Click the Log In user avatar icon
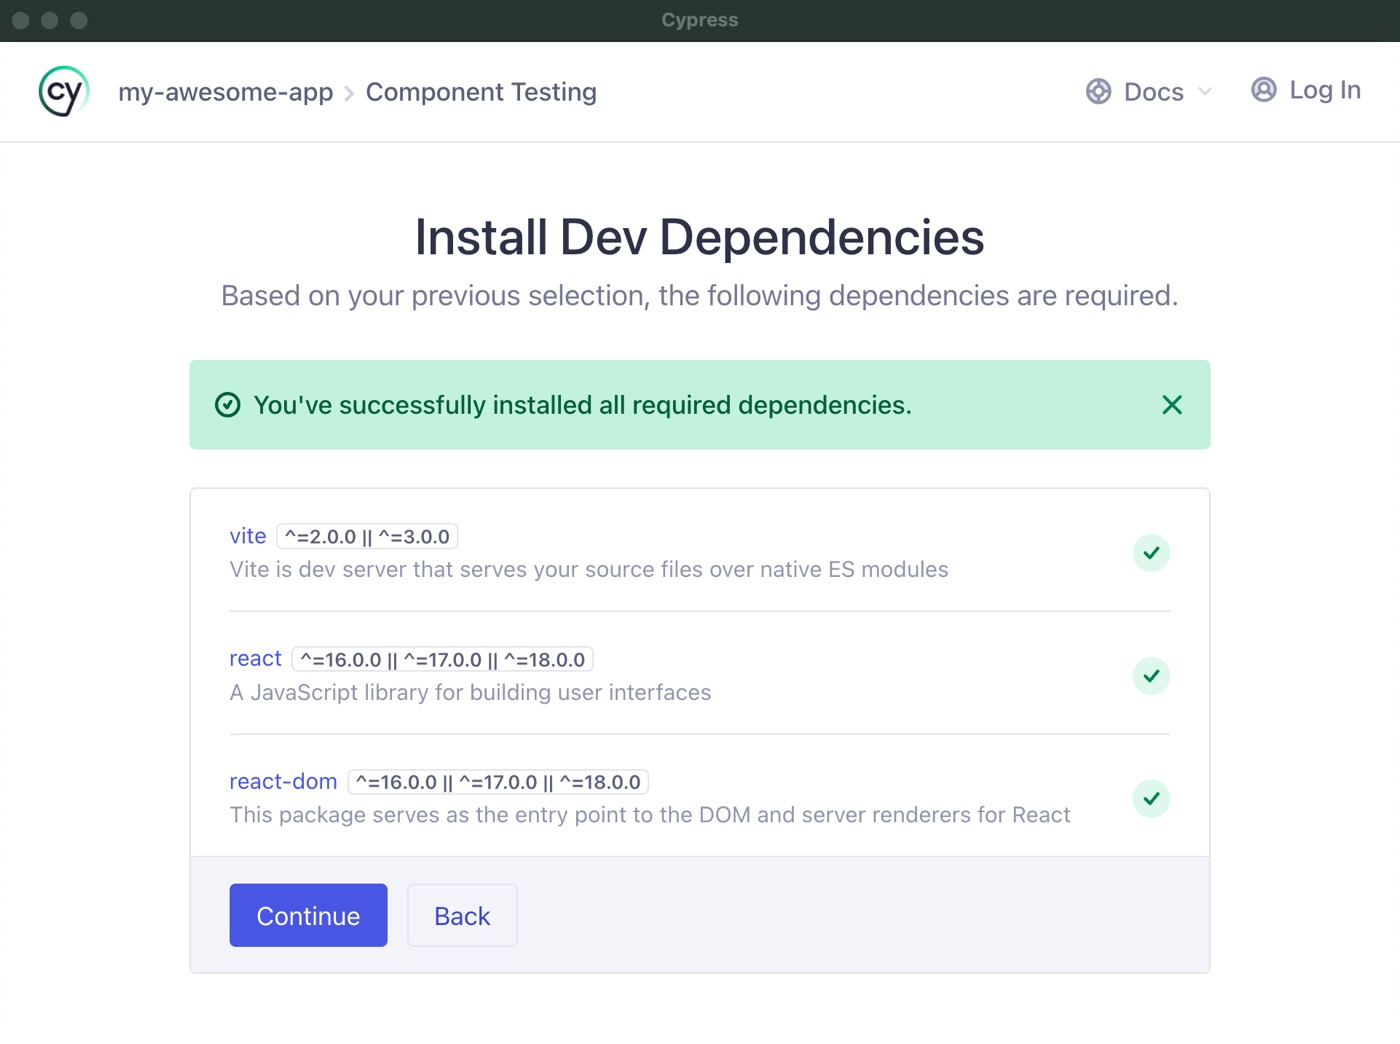The image size is (1400, 1044). coord(1262,89)
